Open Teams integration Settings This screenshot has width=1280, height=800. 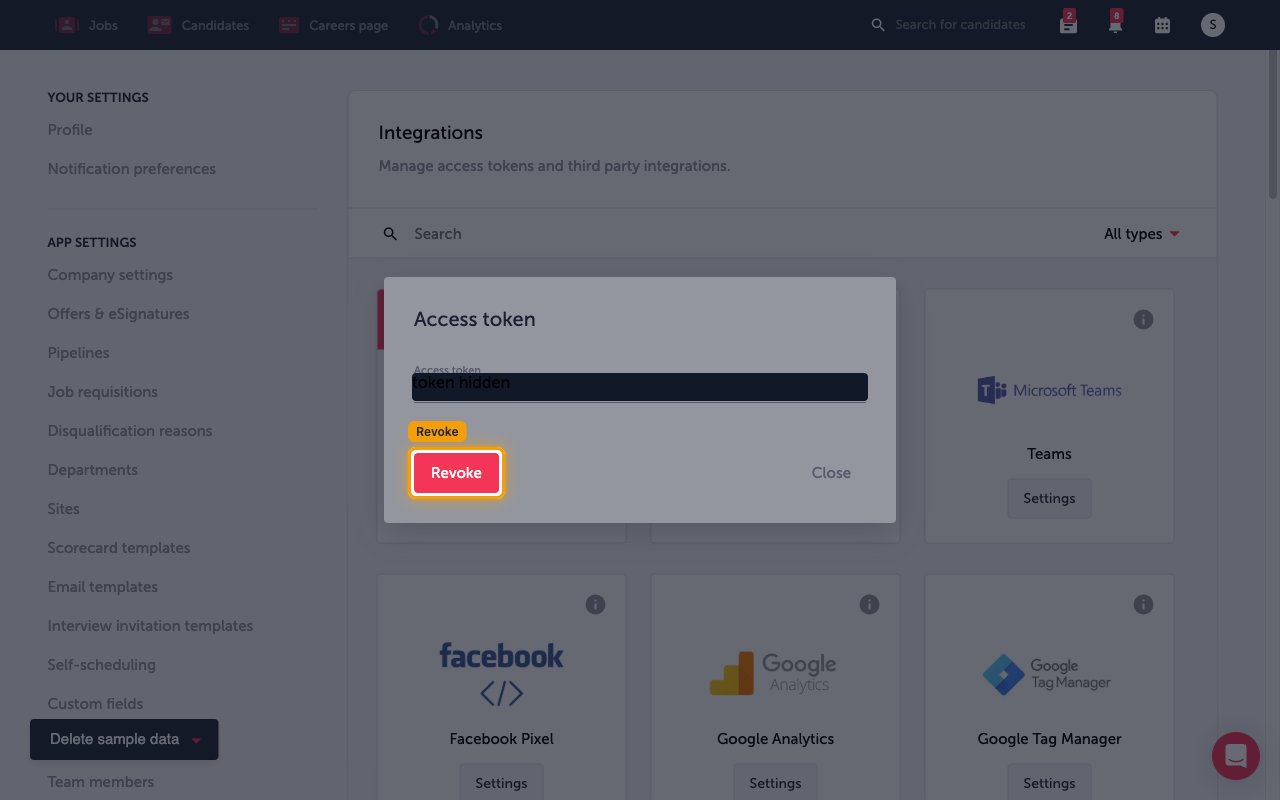(x=1049, y=498)
